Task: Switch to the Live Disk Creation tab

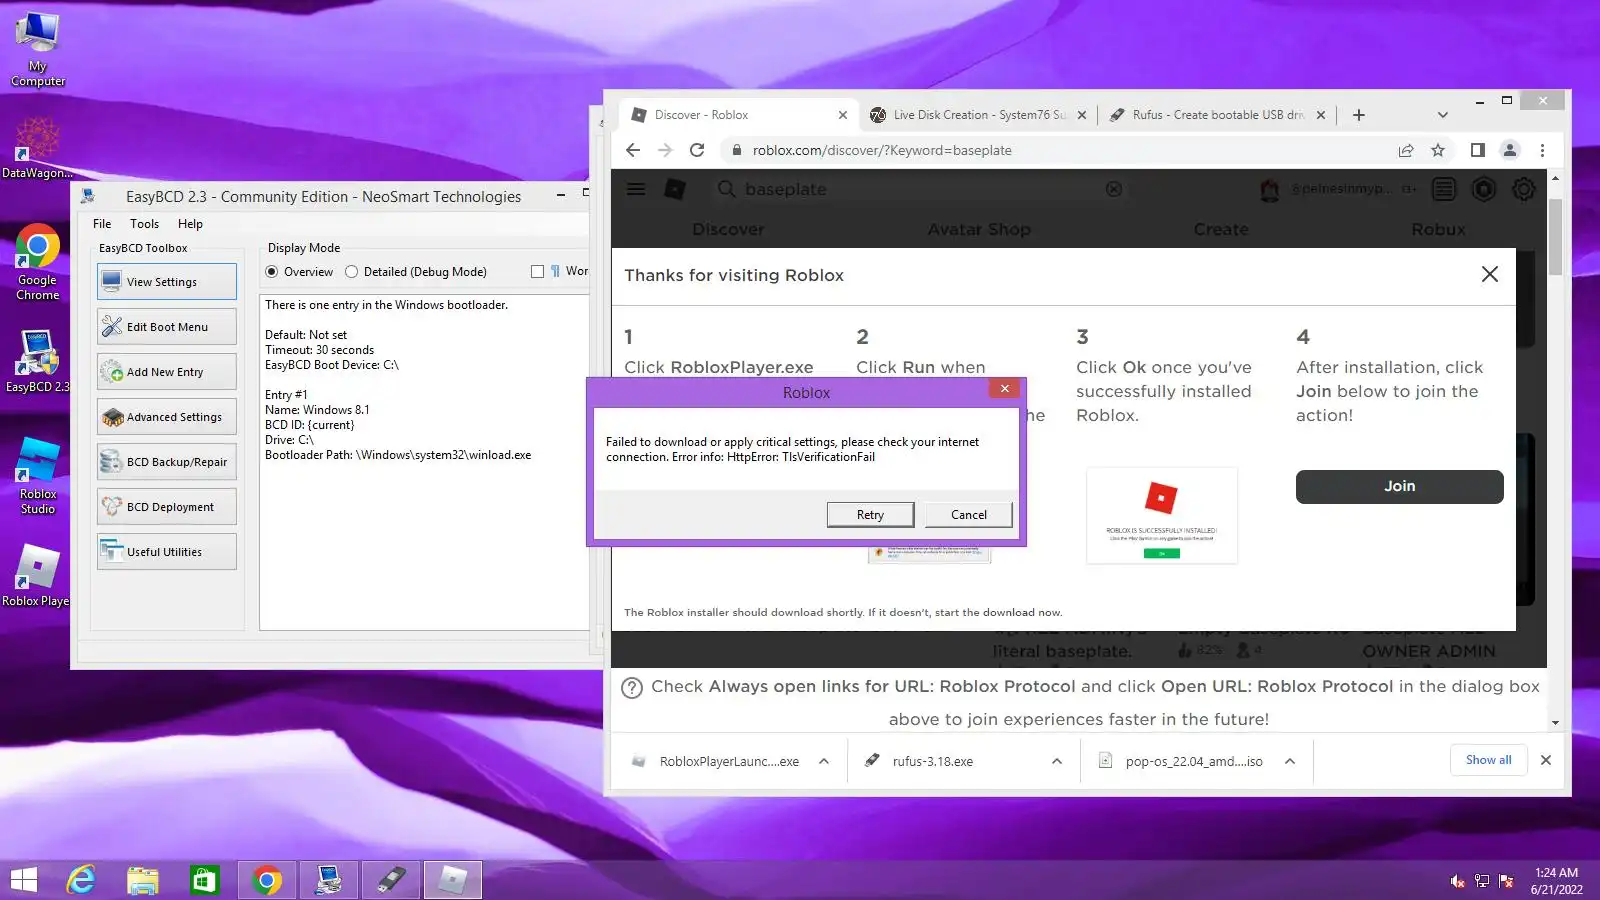Action: (x=977, y=115)
